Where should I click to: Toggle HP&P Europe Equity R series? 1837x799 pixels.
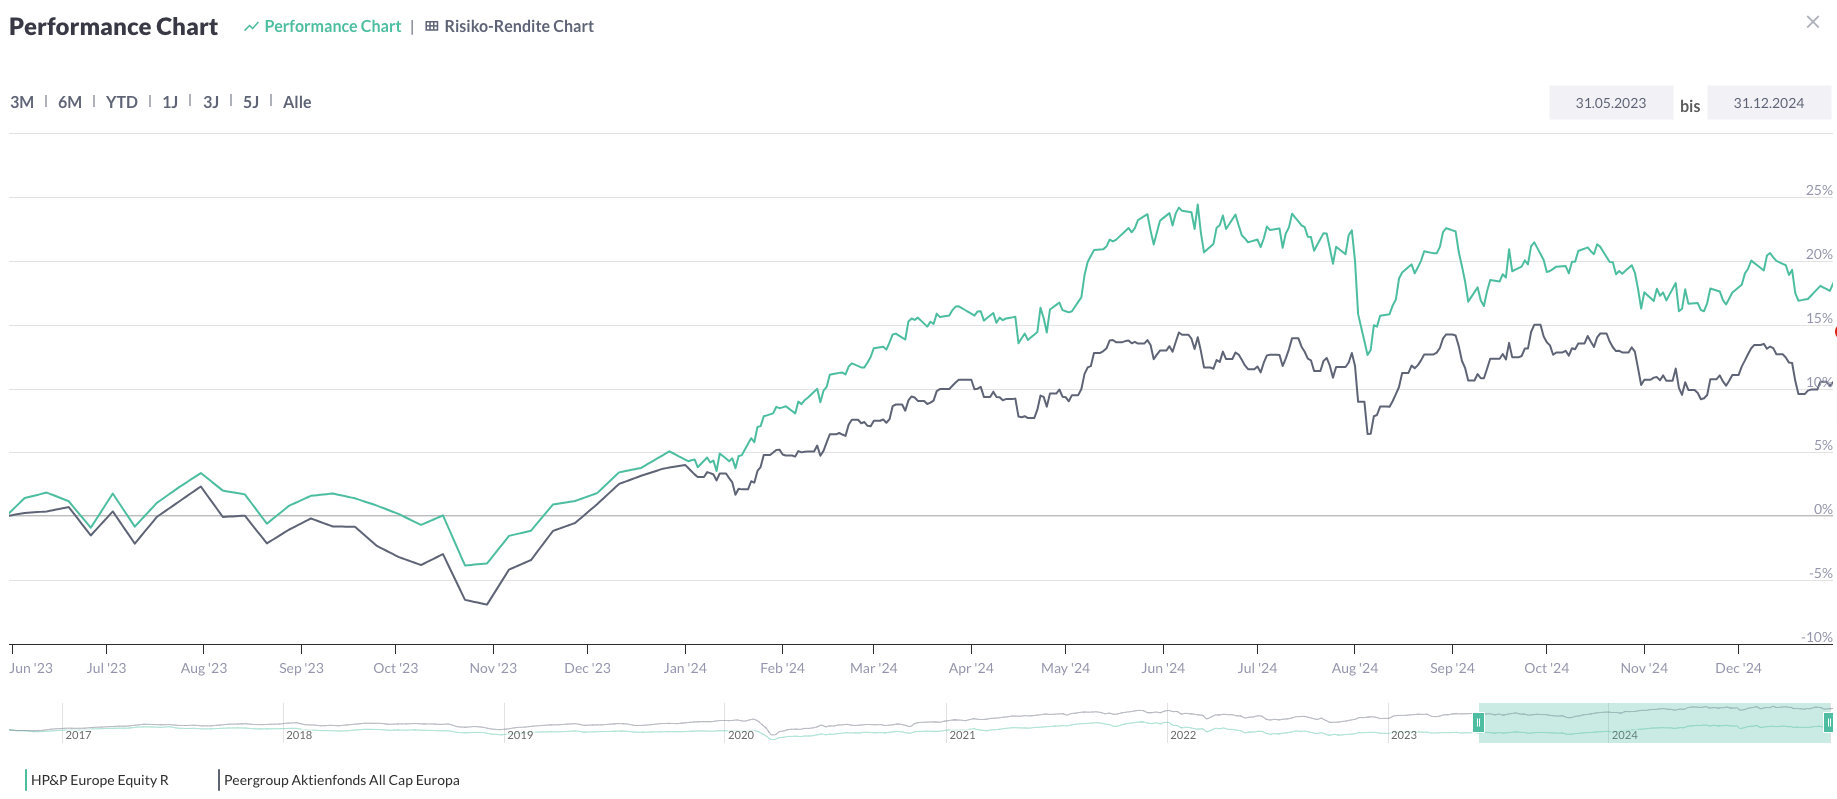99,780
